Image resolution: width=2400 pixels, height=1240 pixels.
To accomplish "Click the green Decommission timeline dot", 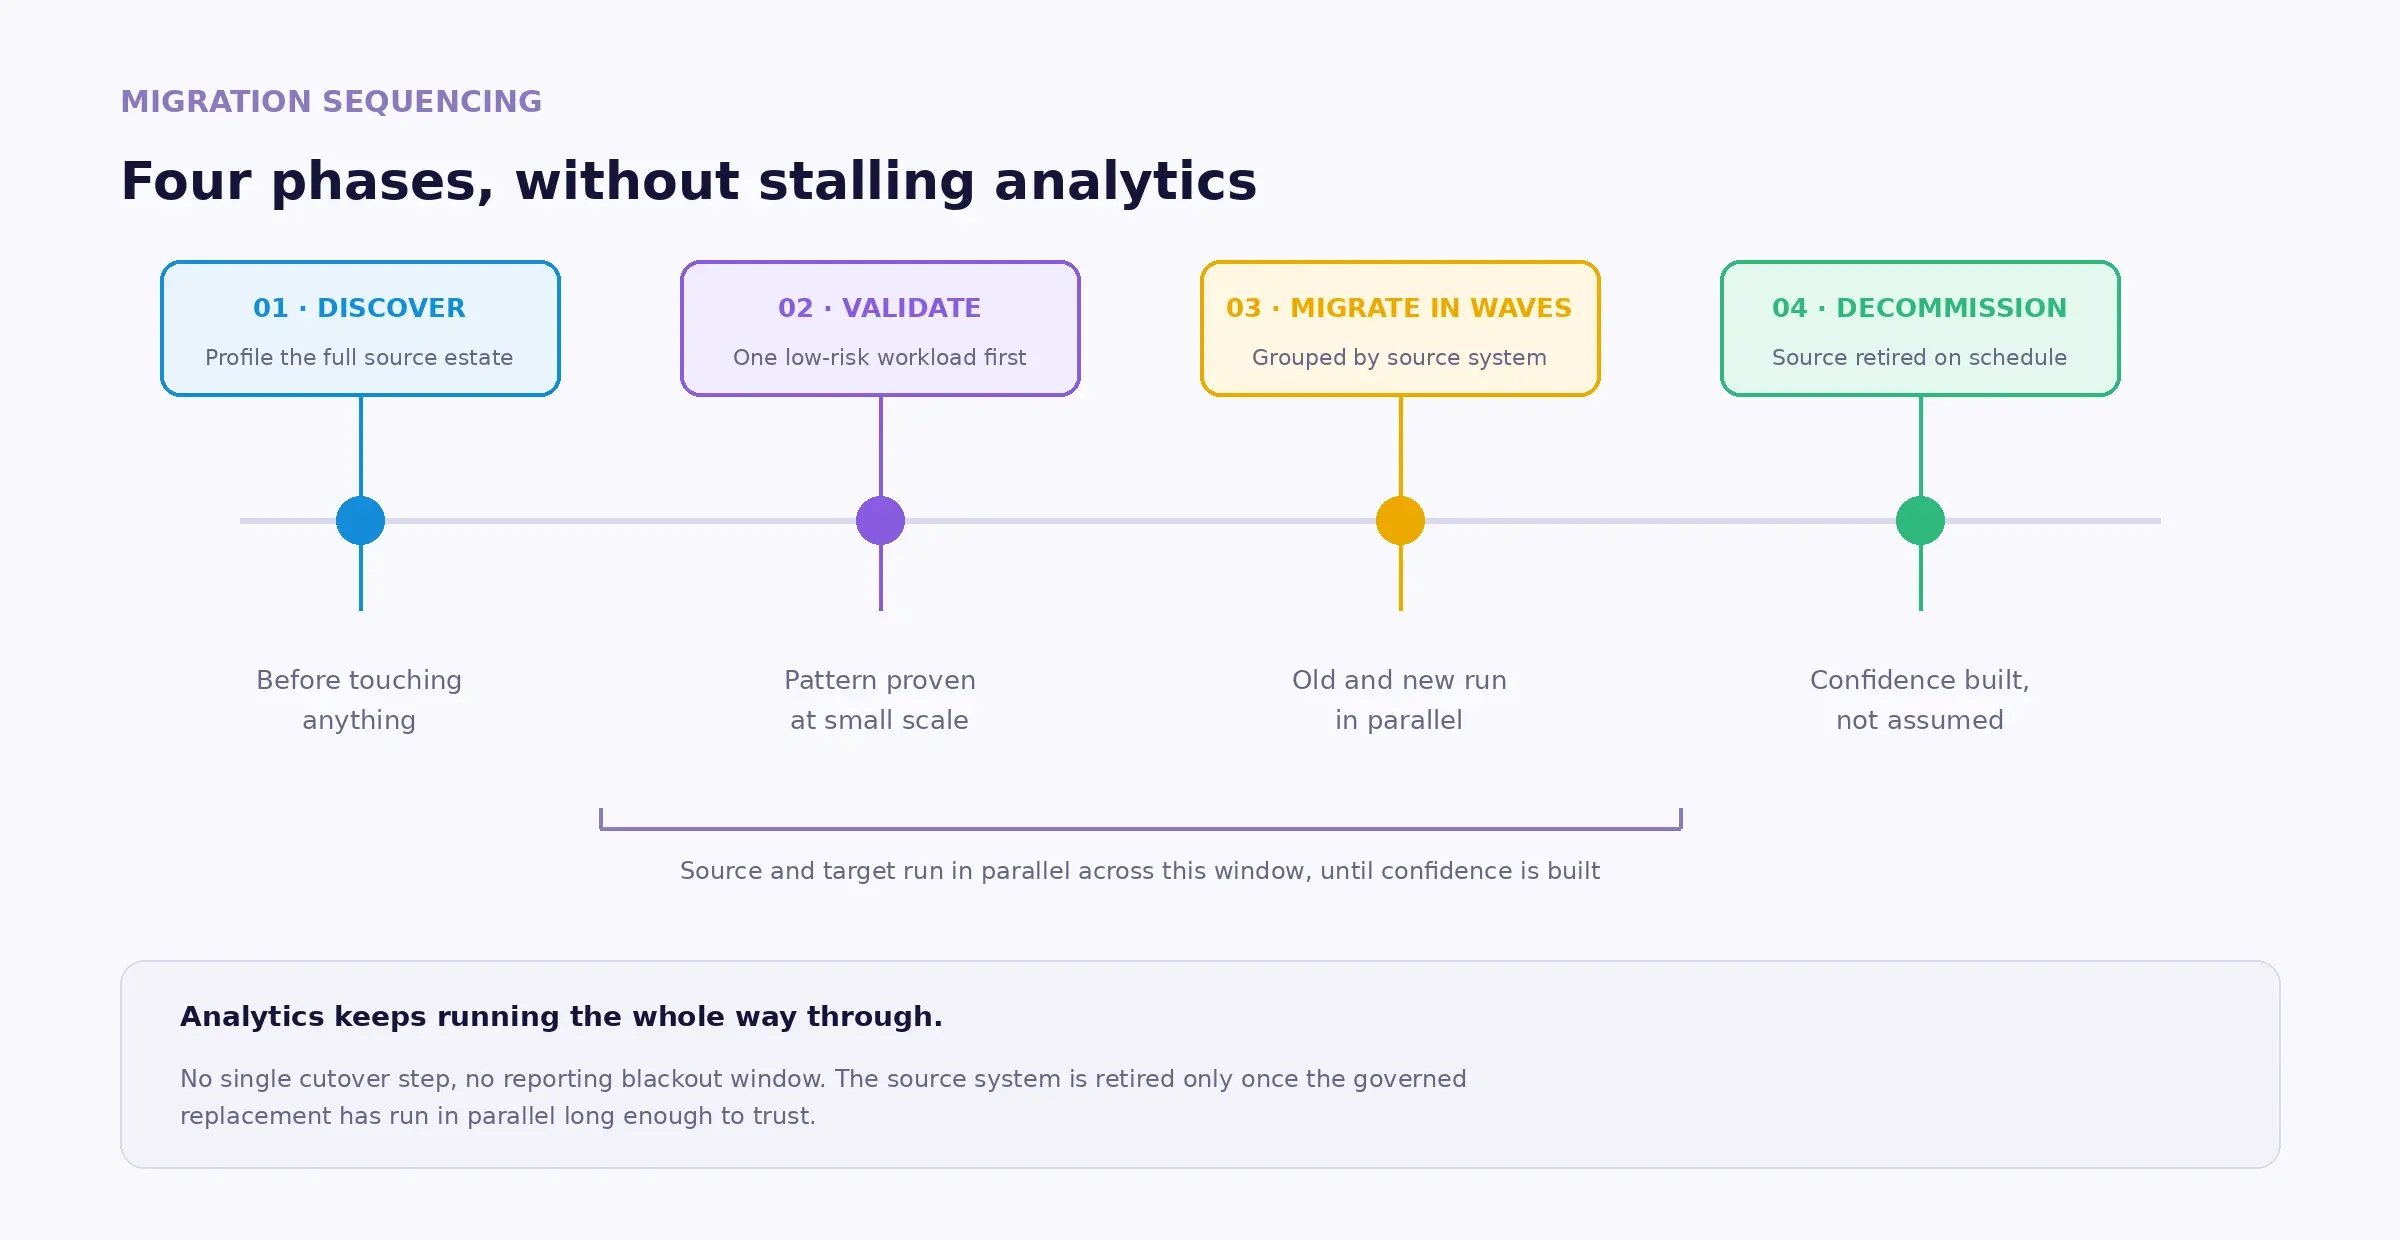I will (x=1920, y=520).
